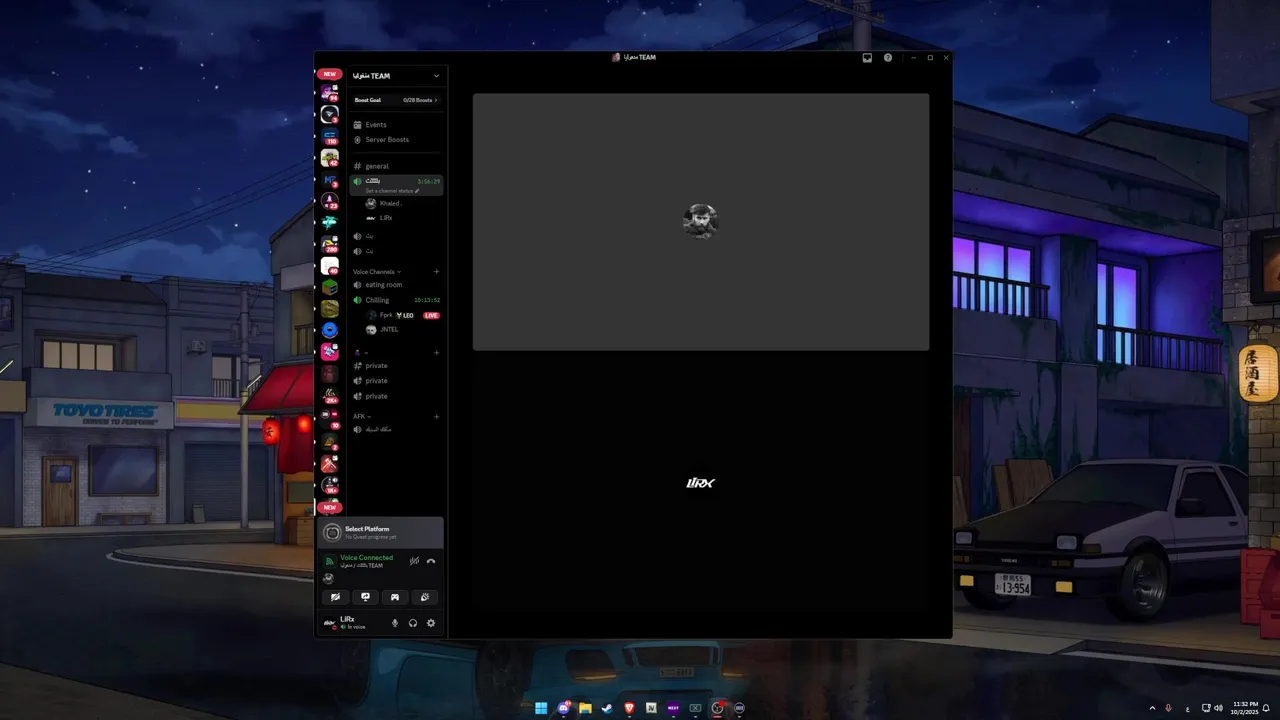Toggle noise suppression icon
Viewport: 1280px width, 720px height.
pos(414,561)
